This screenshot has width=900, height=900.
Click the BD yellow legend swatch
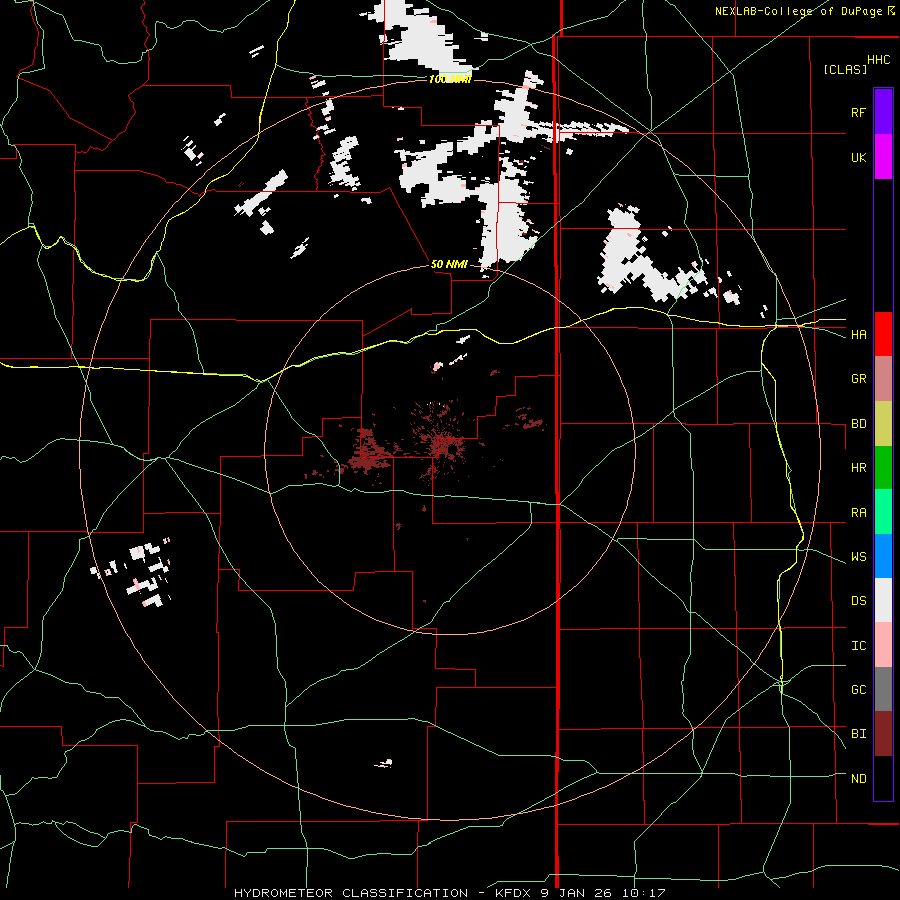(x=883, y=423)
